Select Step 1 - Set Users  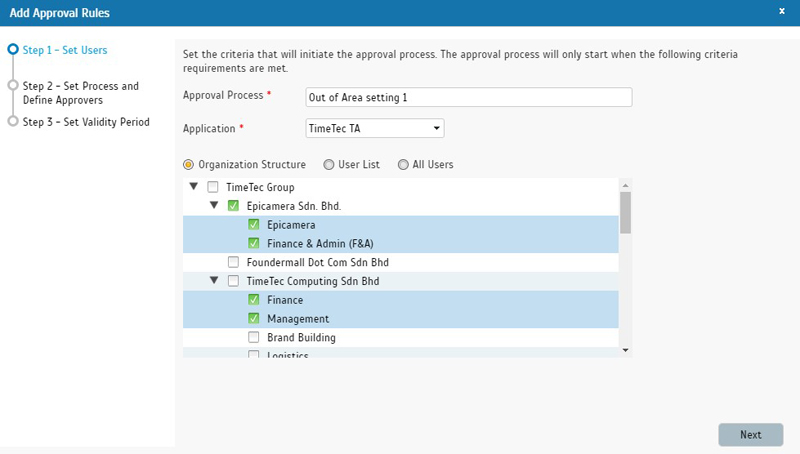65,50
